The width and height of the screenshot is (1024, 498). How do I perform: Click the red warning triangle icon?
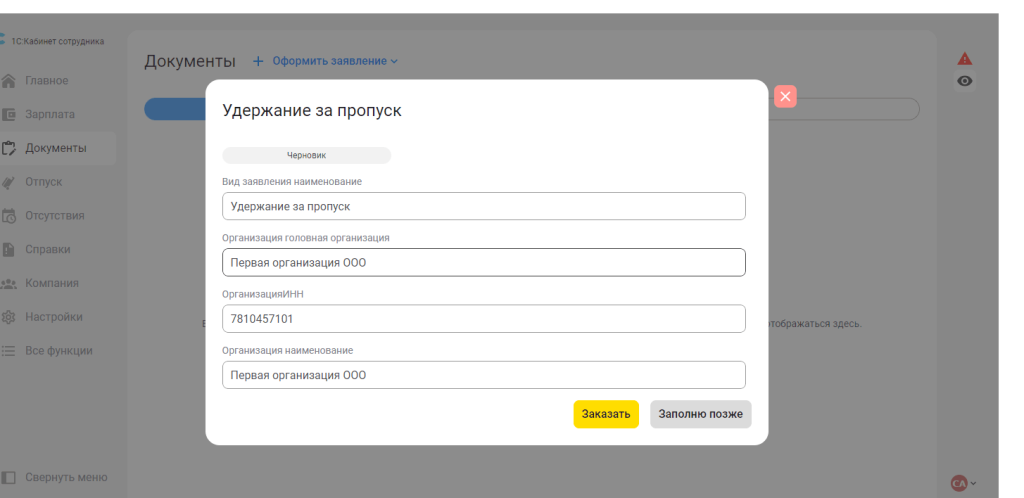[x=965, y=59]
